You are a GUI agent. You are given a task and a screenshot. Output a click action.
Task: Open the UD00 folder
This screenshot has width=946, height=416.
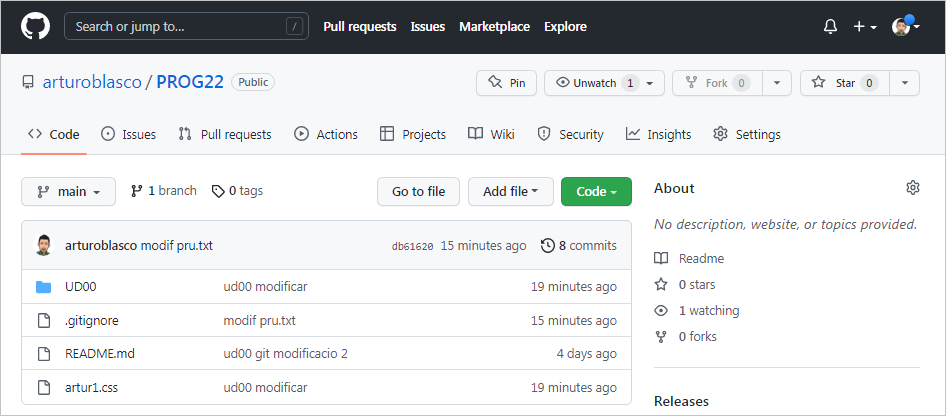coord(80,287)
